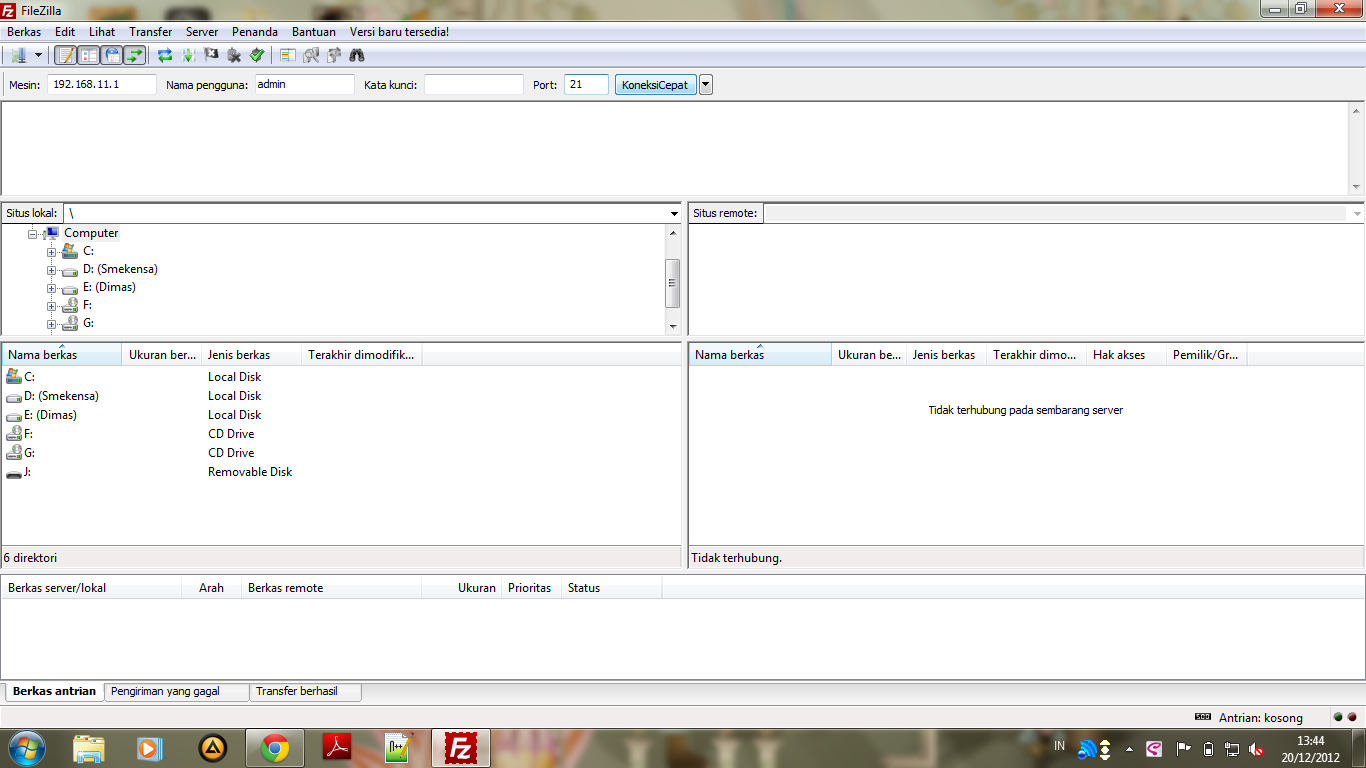Refresh the file and folder lists
The width and height of the screenshot is (1366, 768).
pos(165,55)
